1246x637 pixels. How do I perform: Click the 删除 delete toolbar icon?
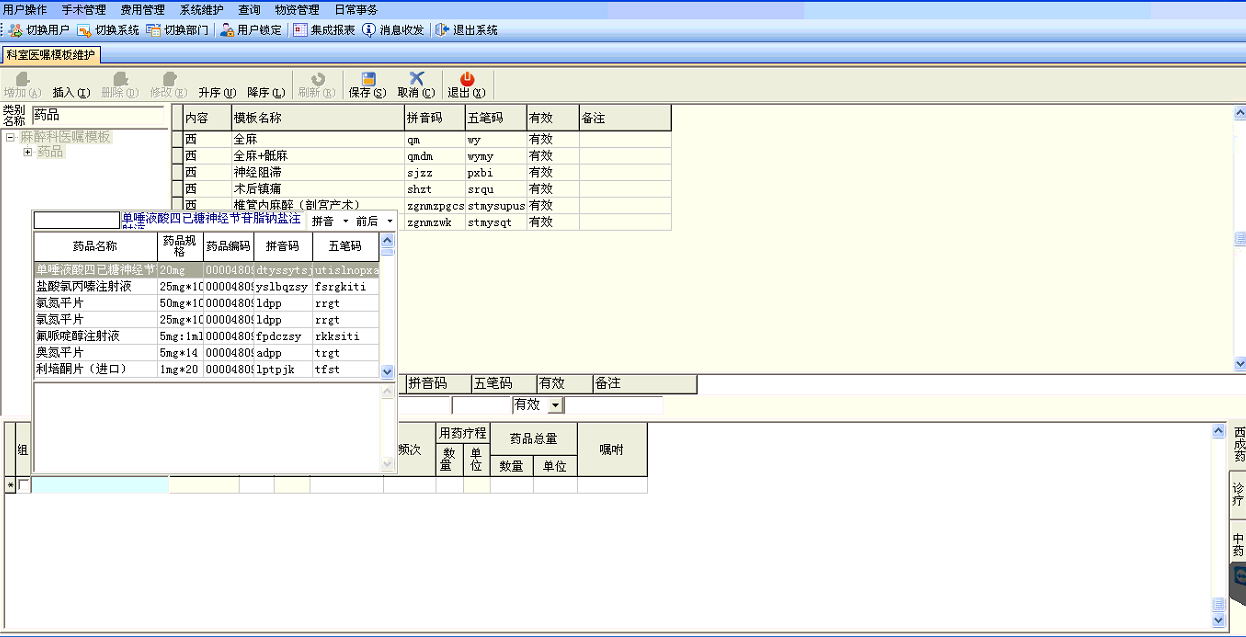[120, 78]
